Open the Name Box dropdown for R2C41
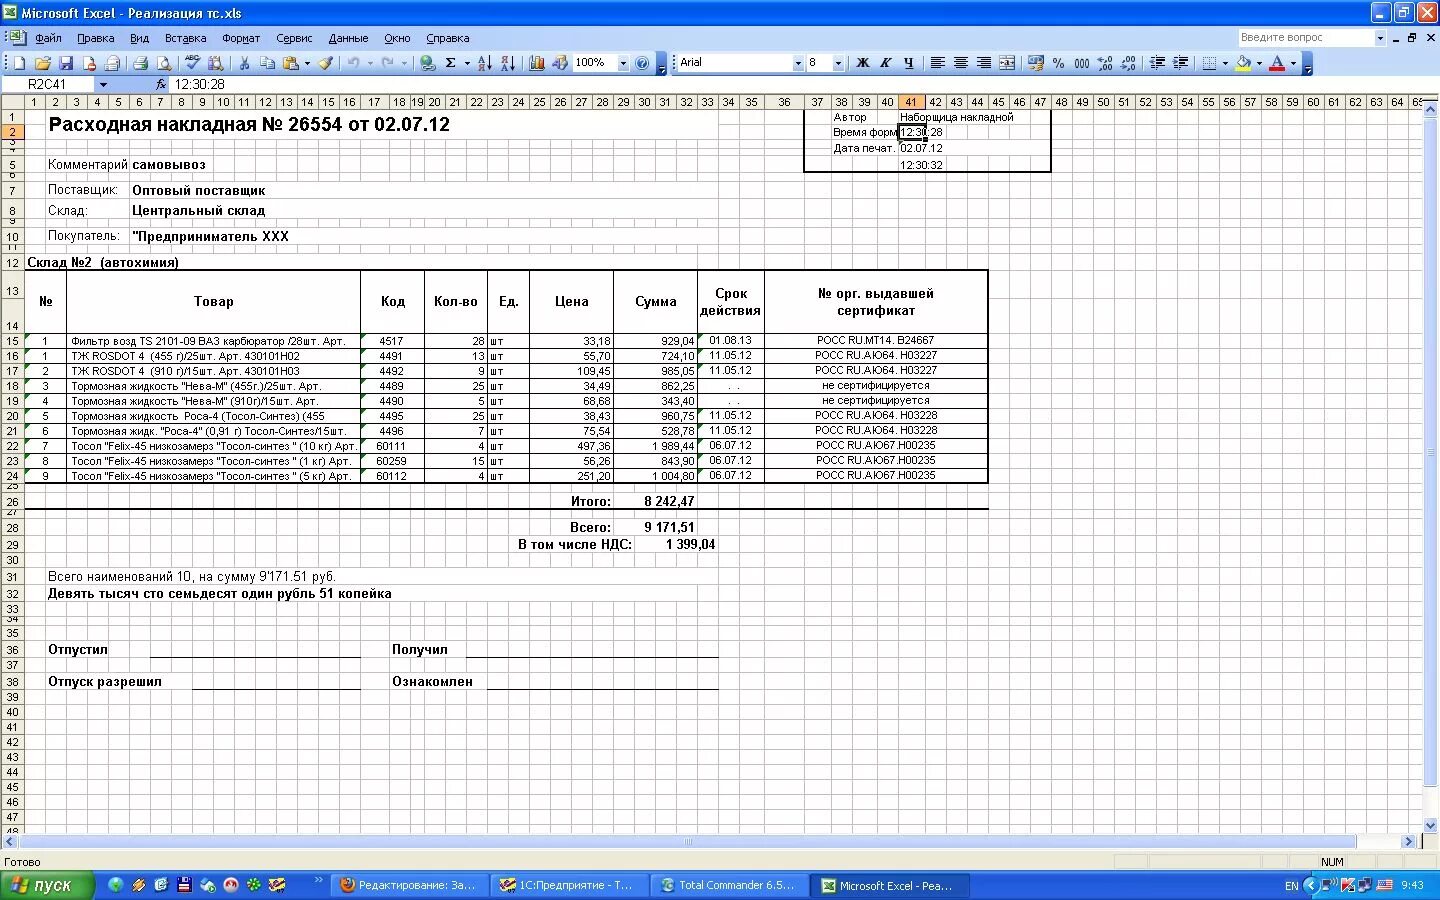 coord(103,85)
